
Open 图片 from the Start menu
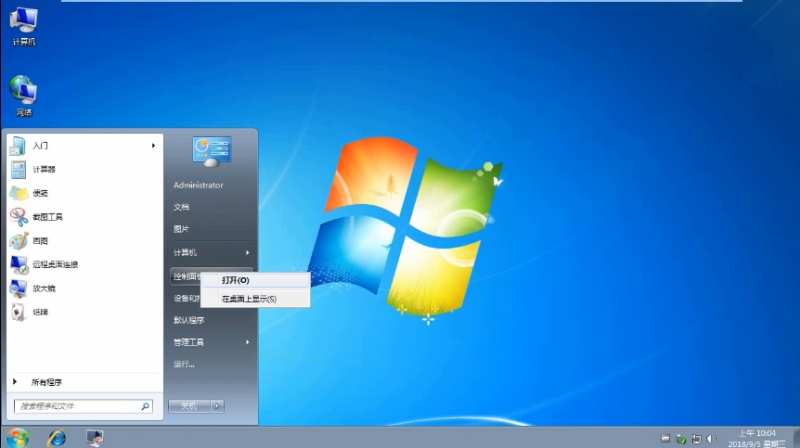(181, 229)
